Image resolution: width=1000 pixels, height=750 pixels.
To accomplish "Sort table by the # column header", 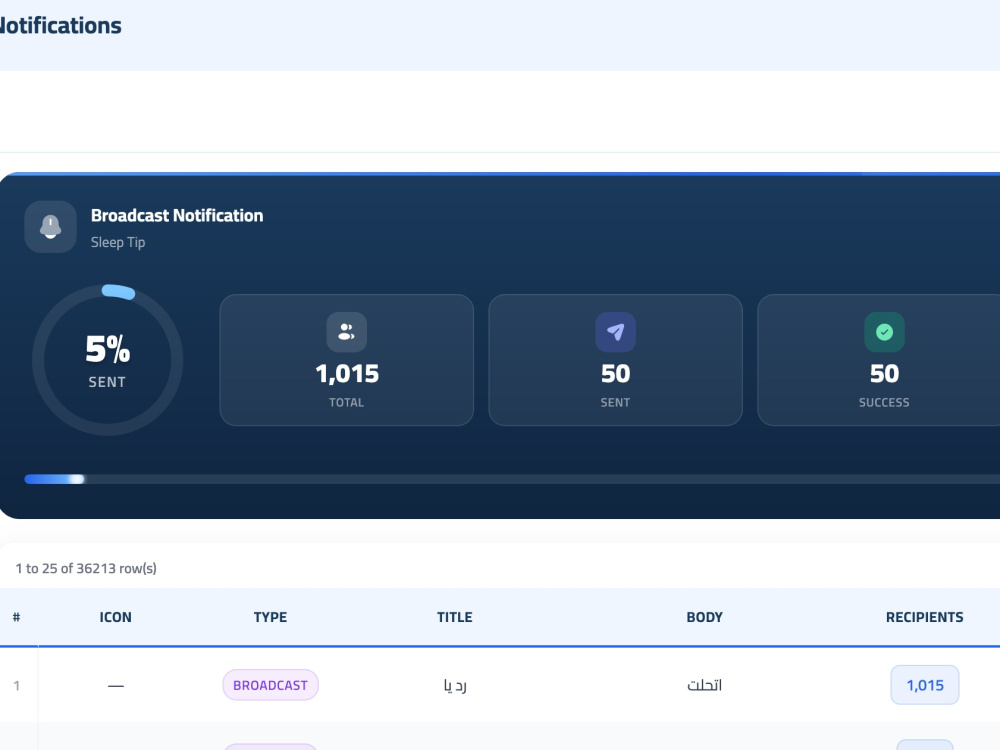I will 17,617.
